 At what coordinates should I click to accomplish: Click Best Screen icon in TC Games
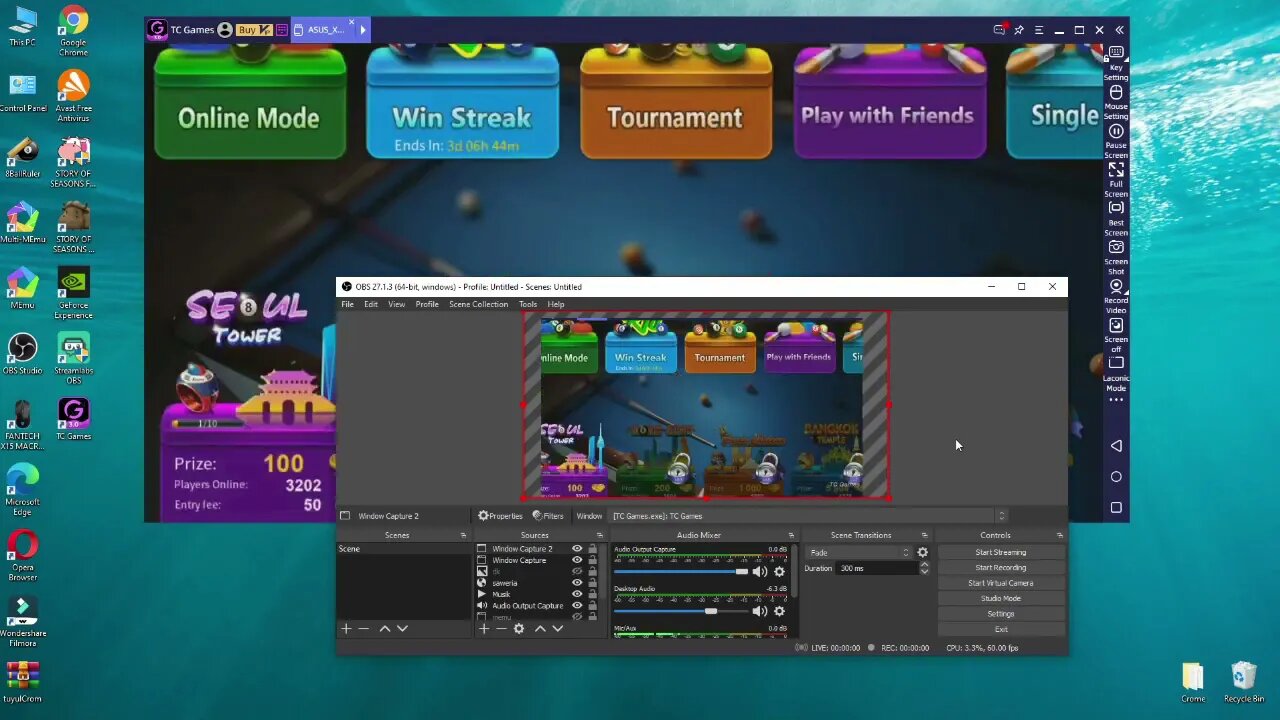click(1116, 208)
